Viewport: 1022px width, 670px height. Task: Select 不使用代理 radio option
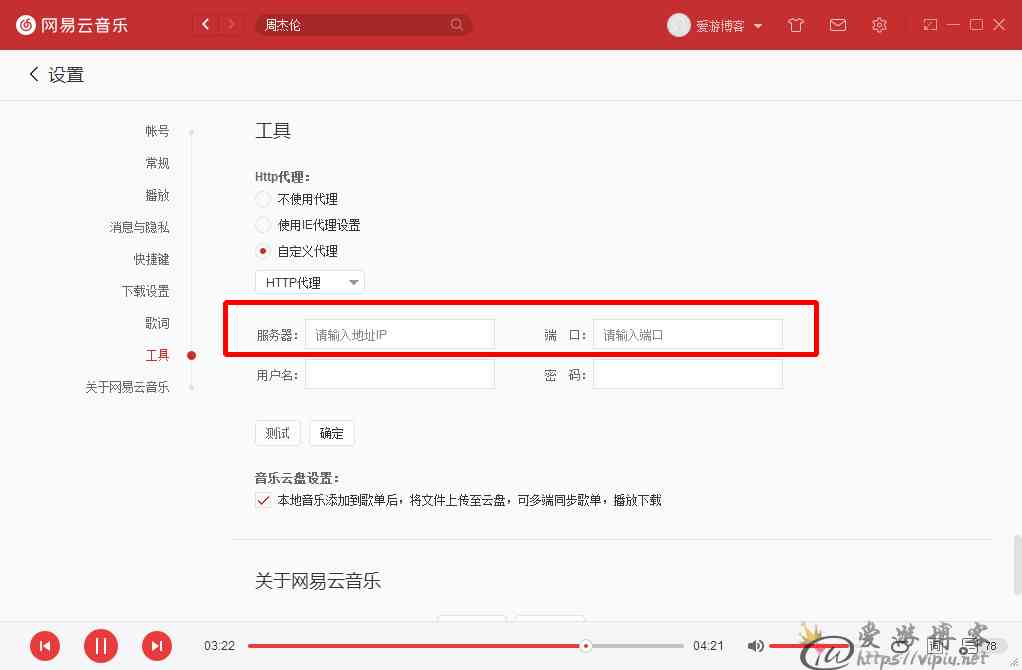pyautogui.click(x=263, y=199)
